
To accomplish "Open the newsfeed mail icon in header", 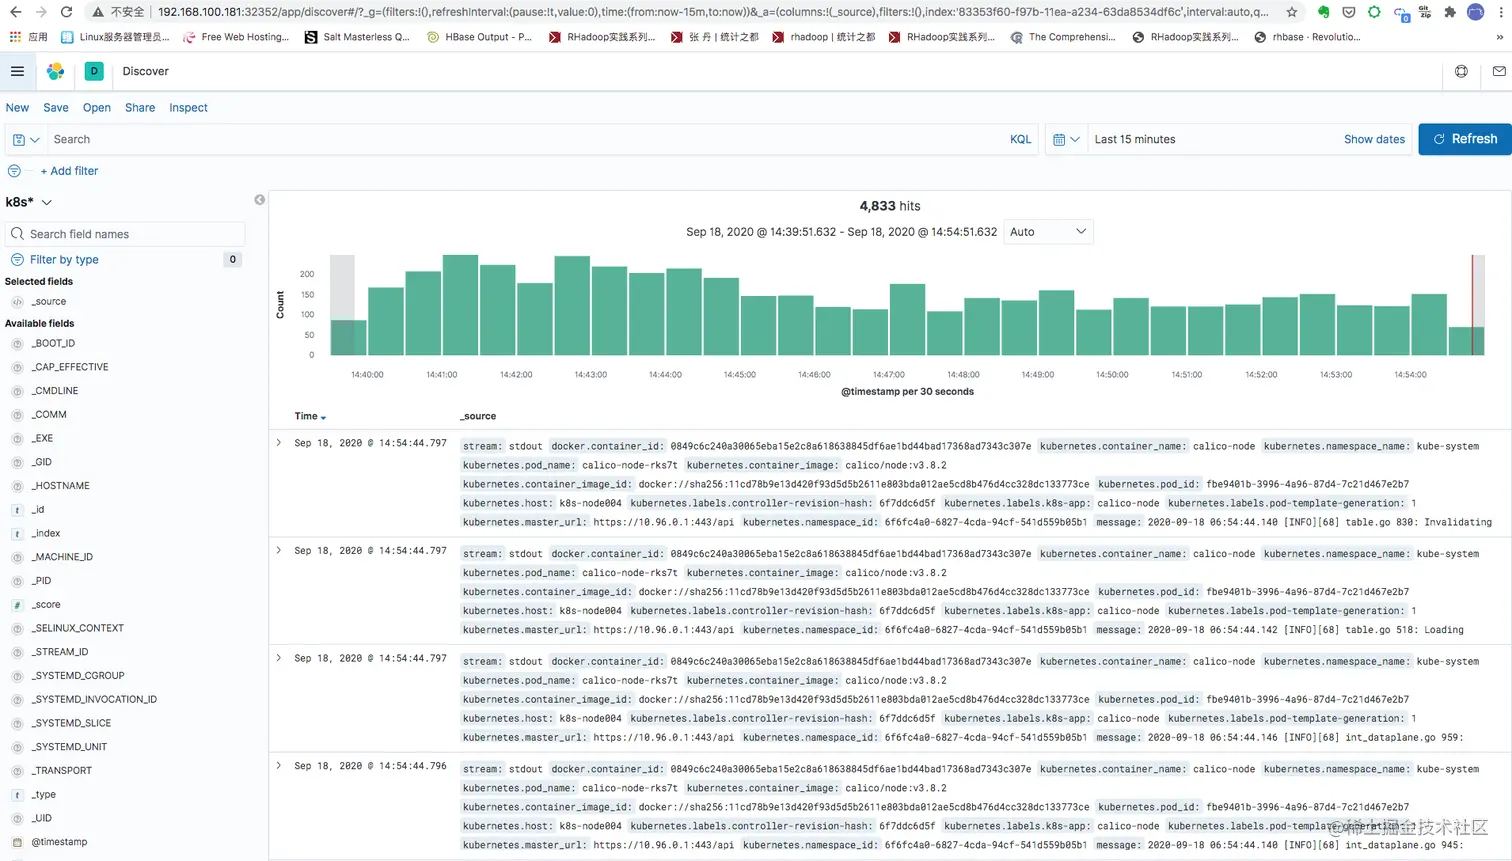I will click(x=1498, y=71).
